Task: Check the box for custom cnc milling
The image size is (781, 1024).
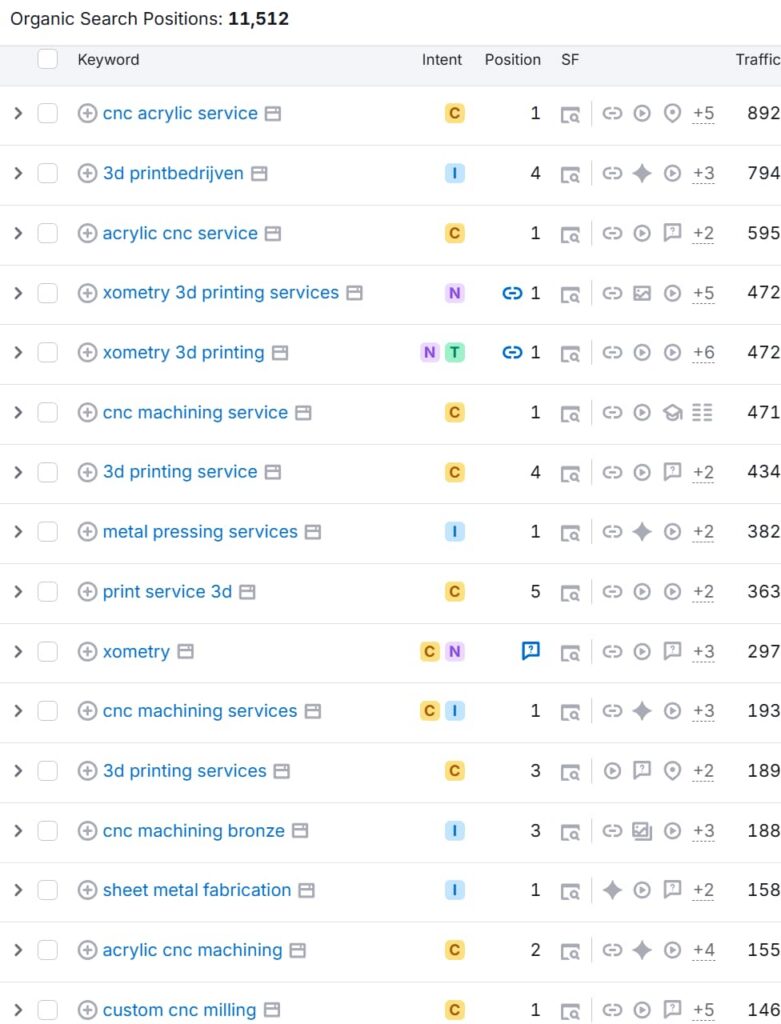Action: click(48, 1010)
